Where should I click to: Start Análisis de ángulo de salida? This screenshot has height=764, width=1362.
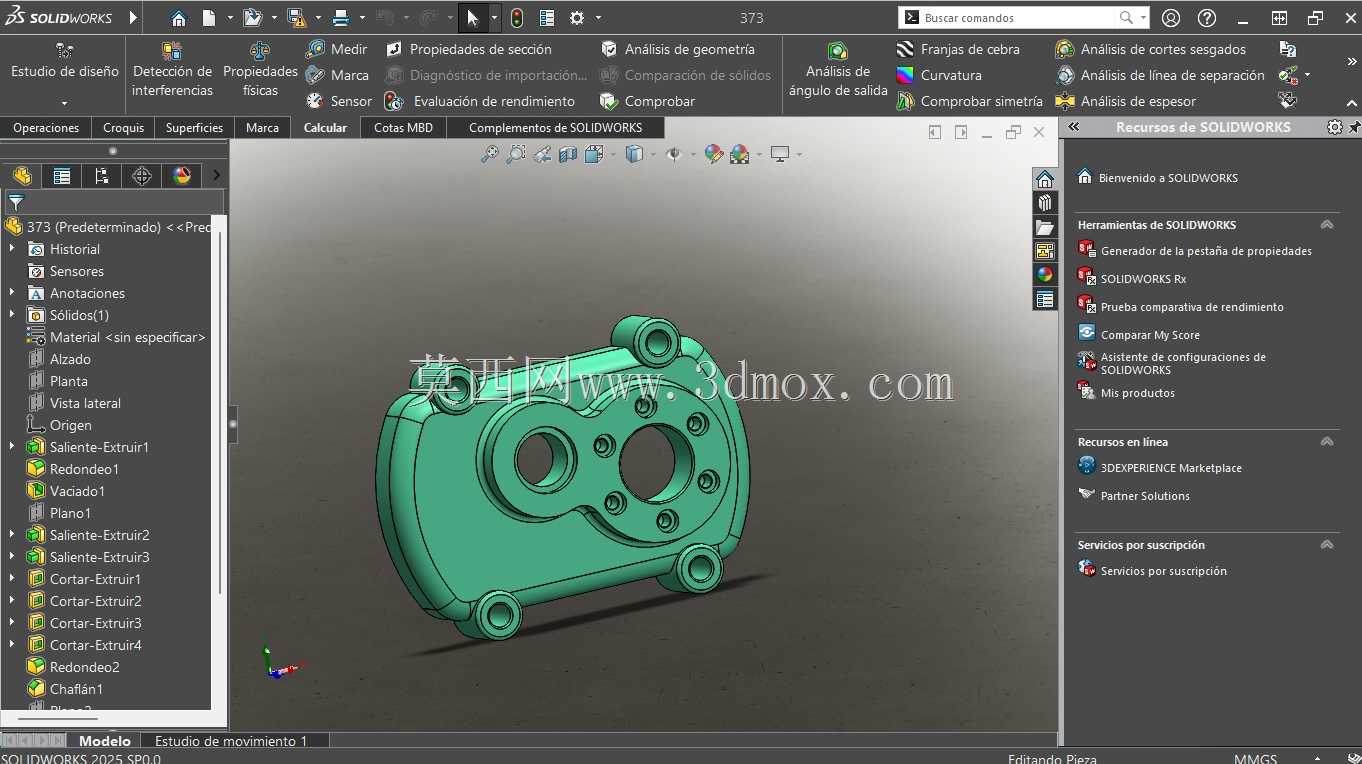pyautogui.click(x=838, y=70)
